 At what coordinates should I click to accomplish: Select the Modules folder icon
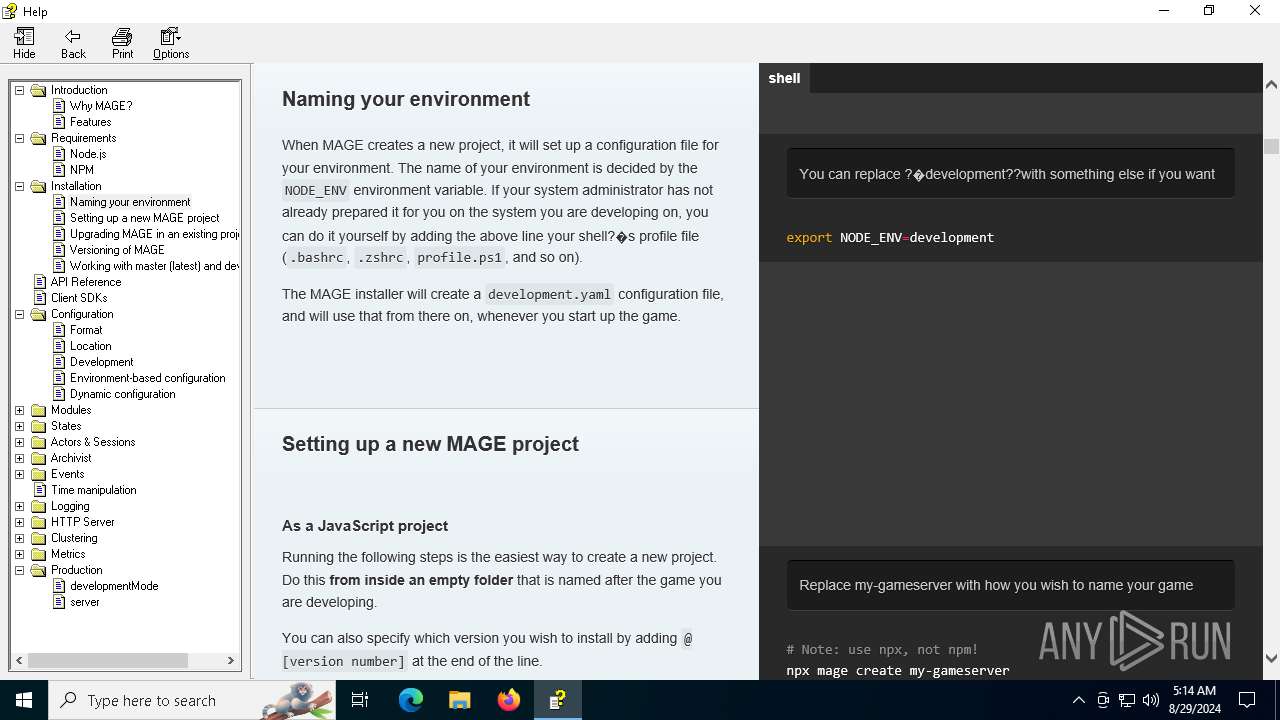coord(39,410)
